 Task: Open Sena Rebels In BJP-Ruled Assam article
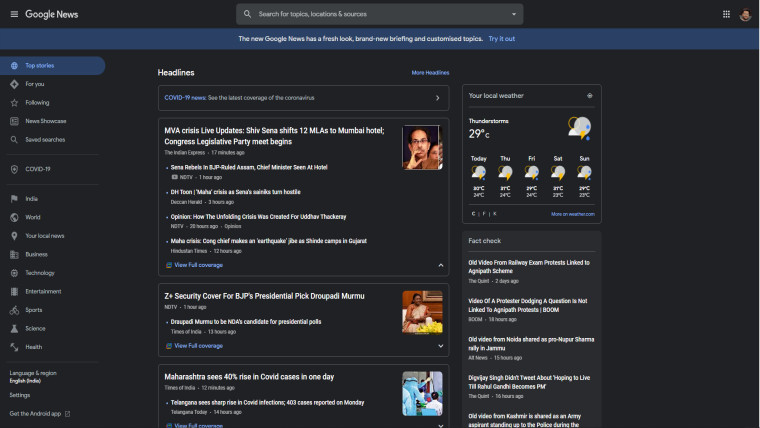coord(249,167)
